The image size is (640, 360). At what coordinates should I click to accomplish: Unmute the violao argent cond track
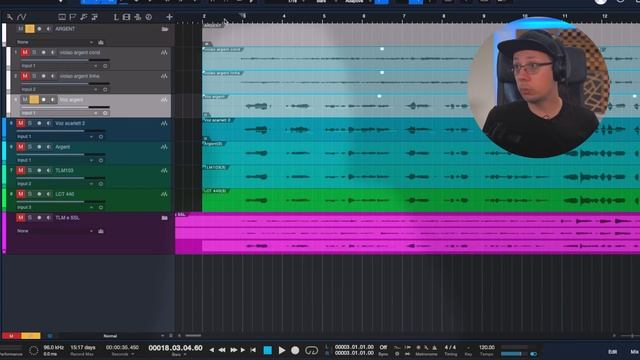(x=25, y=53)
